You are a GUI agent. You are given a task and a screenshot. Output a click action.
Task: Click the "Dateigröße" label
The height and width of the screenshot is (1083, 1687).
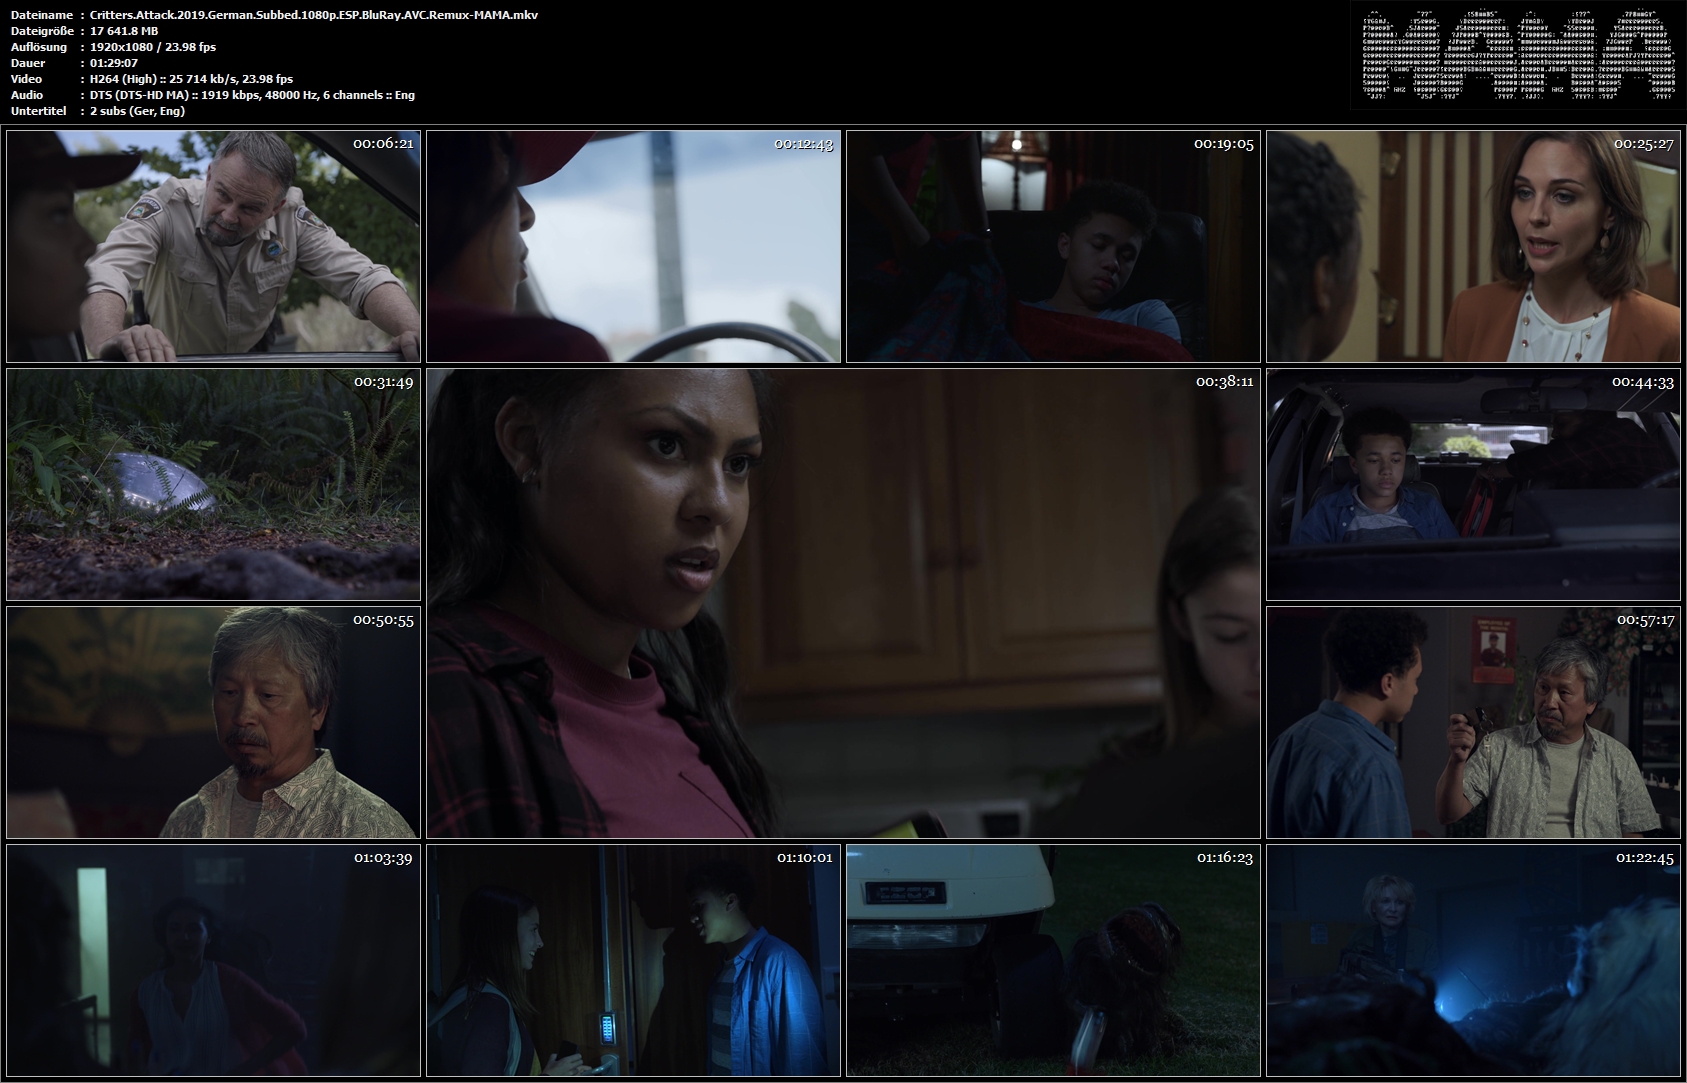[x=43, y=31]
